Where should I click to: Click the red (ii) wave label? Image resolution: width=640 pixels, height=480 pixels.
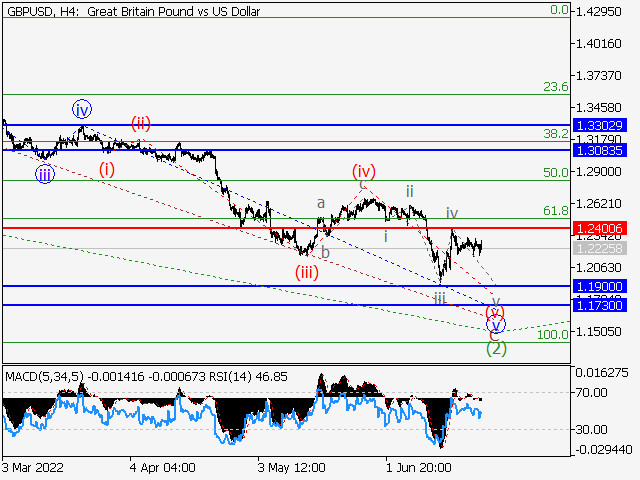coord(141,123)
